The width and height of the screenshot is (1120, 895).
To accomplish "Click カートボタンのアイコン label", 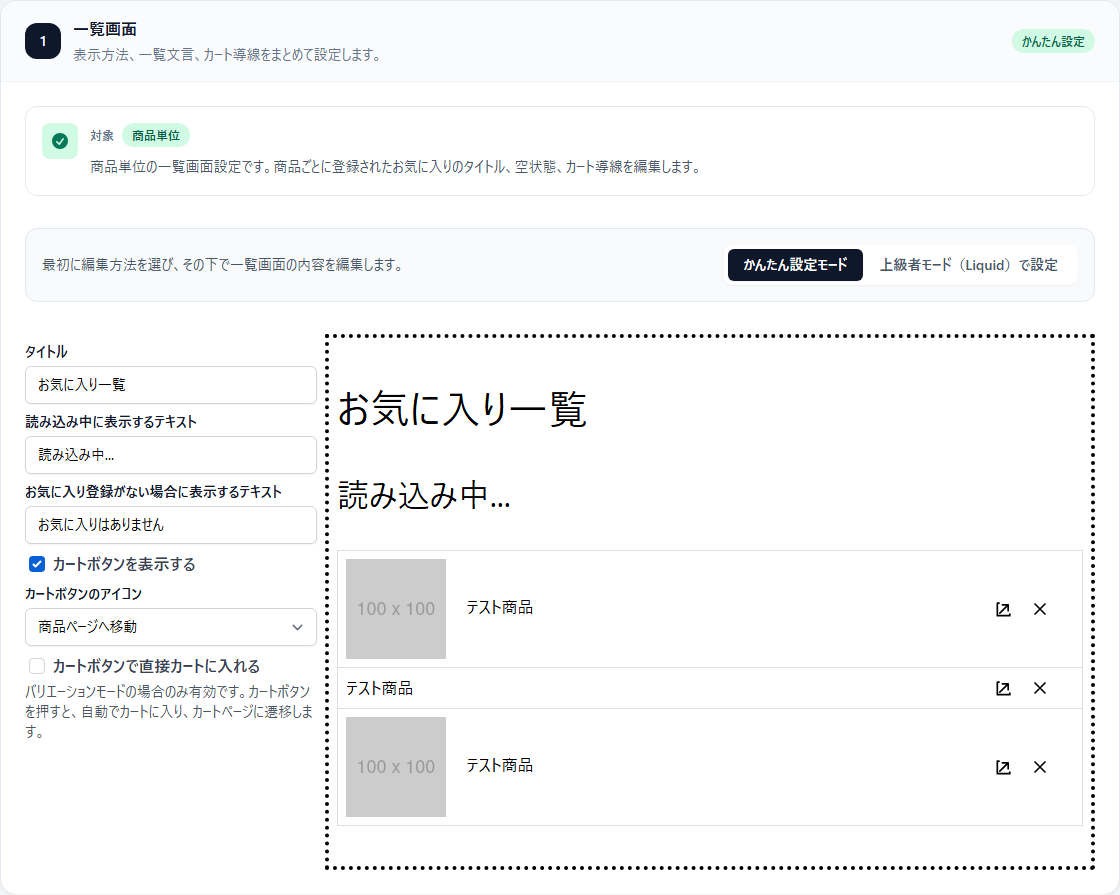I will pos(84,594).
